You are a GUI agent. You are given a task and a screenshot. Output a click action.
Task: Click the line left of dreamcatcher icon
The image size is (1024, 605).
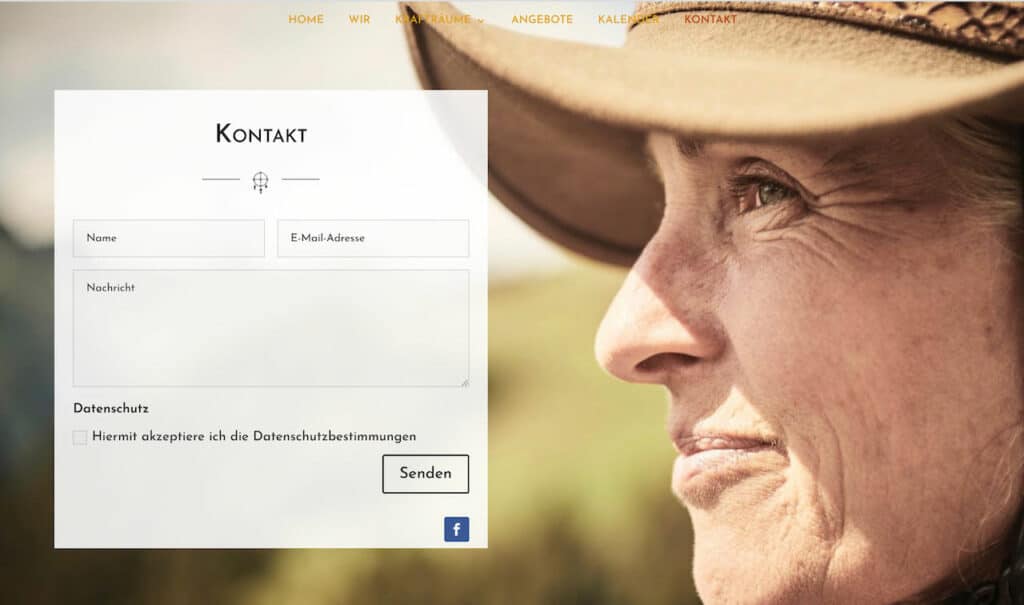point(221,179)
